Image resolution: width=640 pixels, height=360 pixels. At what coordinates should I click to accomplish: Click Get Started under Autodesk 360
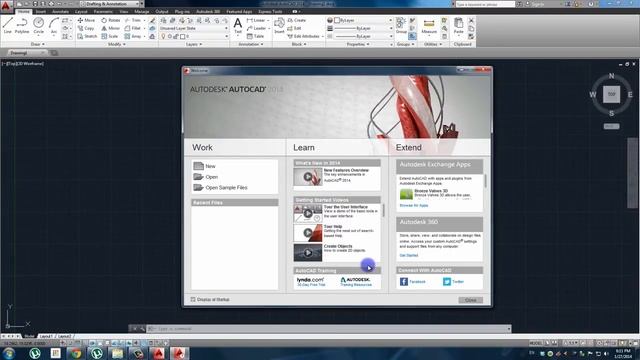409,255
